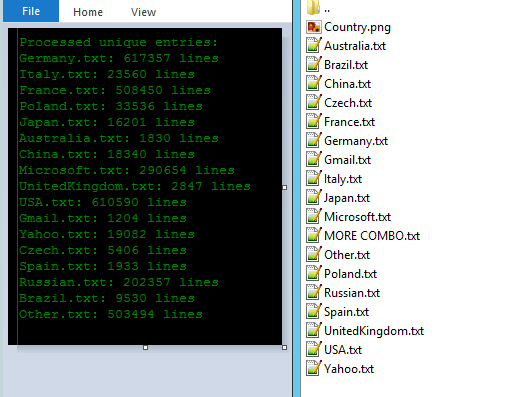
Task: Click 'USA.txt: 610590 lines' in the image
Action: (103, 202)
